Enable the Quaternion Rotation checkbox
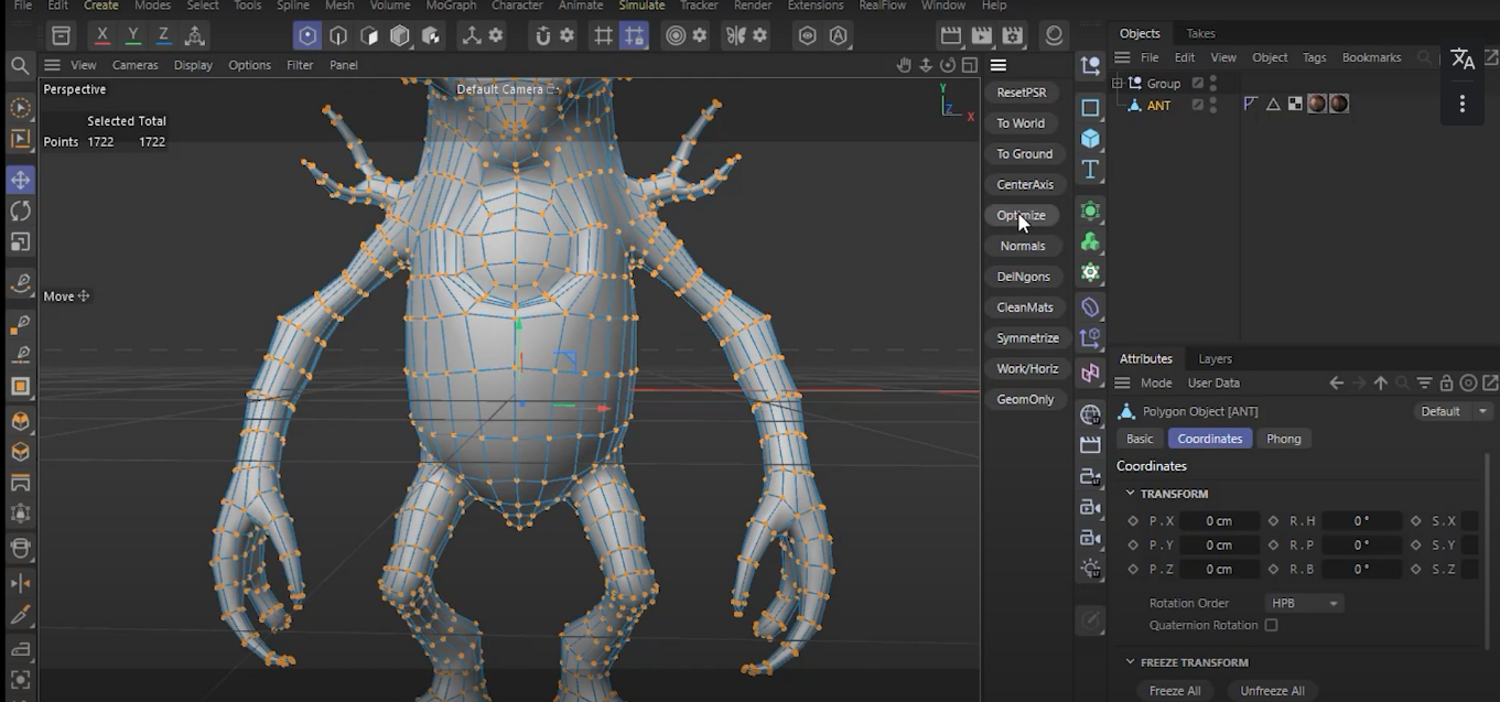The width and height of the screenshot is (1500, 702). (x=1271, y=625)
